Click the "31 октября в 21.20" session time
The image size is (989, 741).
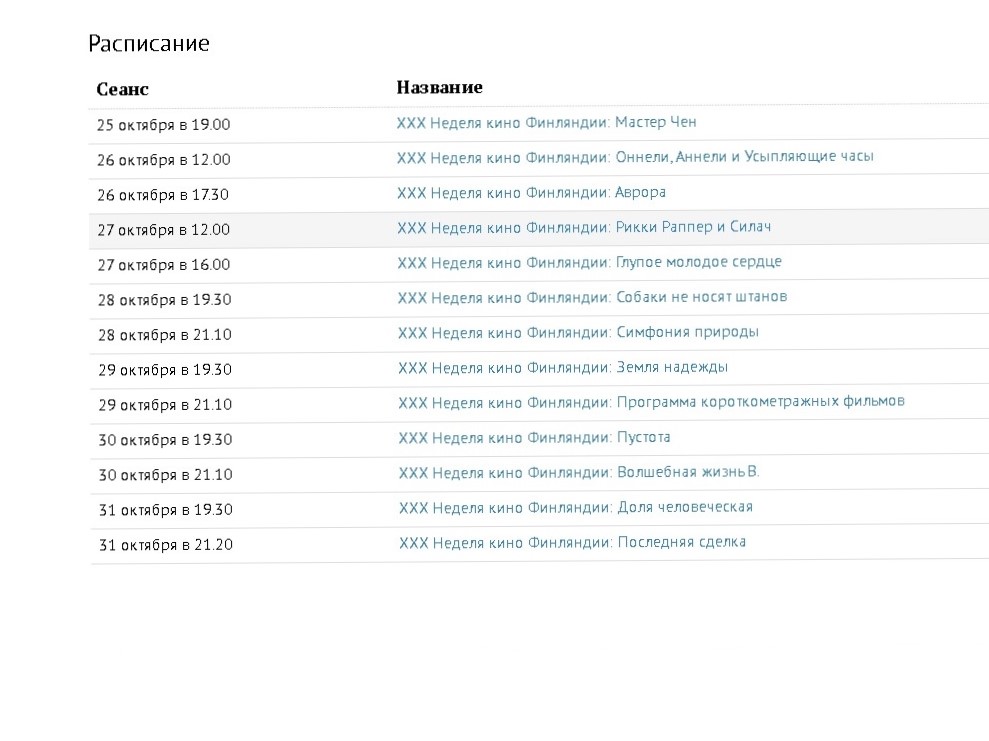pyautogui.click(x=165, y=545)
